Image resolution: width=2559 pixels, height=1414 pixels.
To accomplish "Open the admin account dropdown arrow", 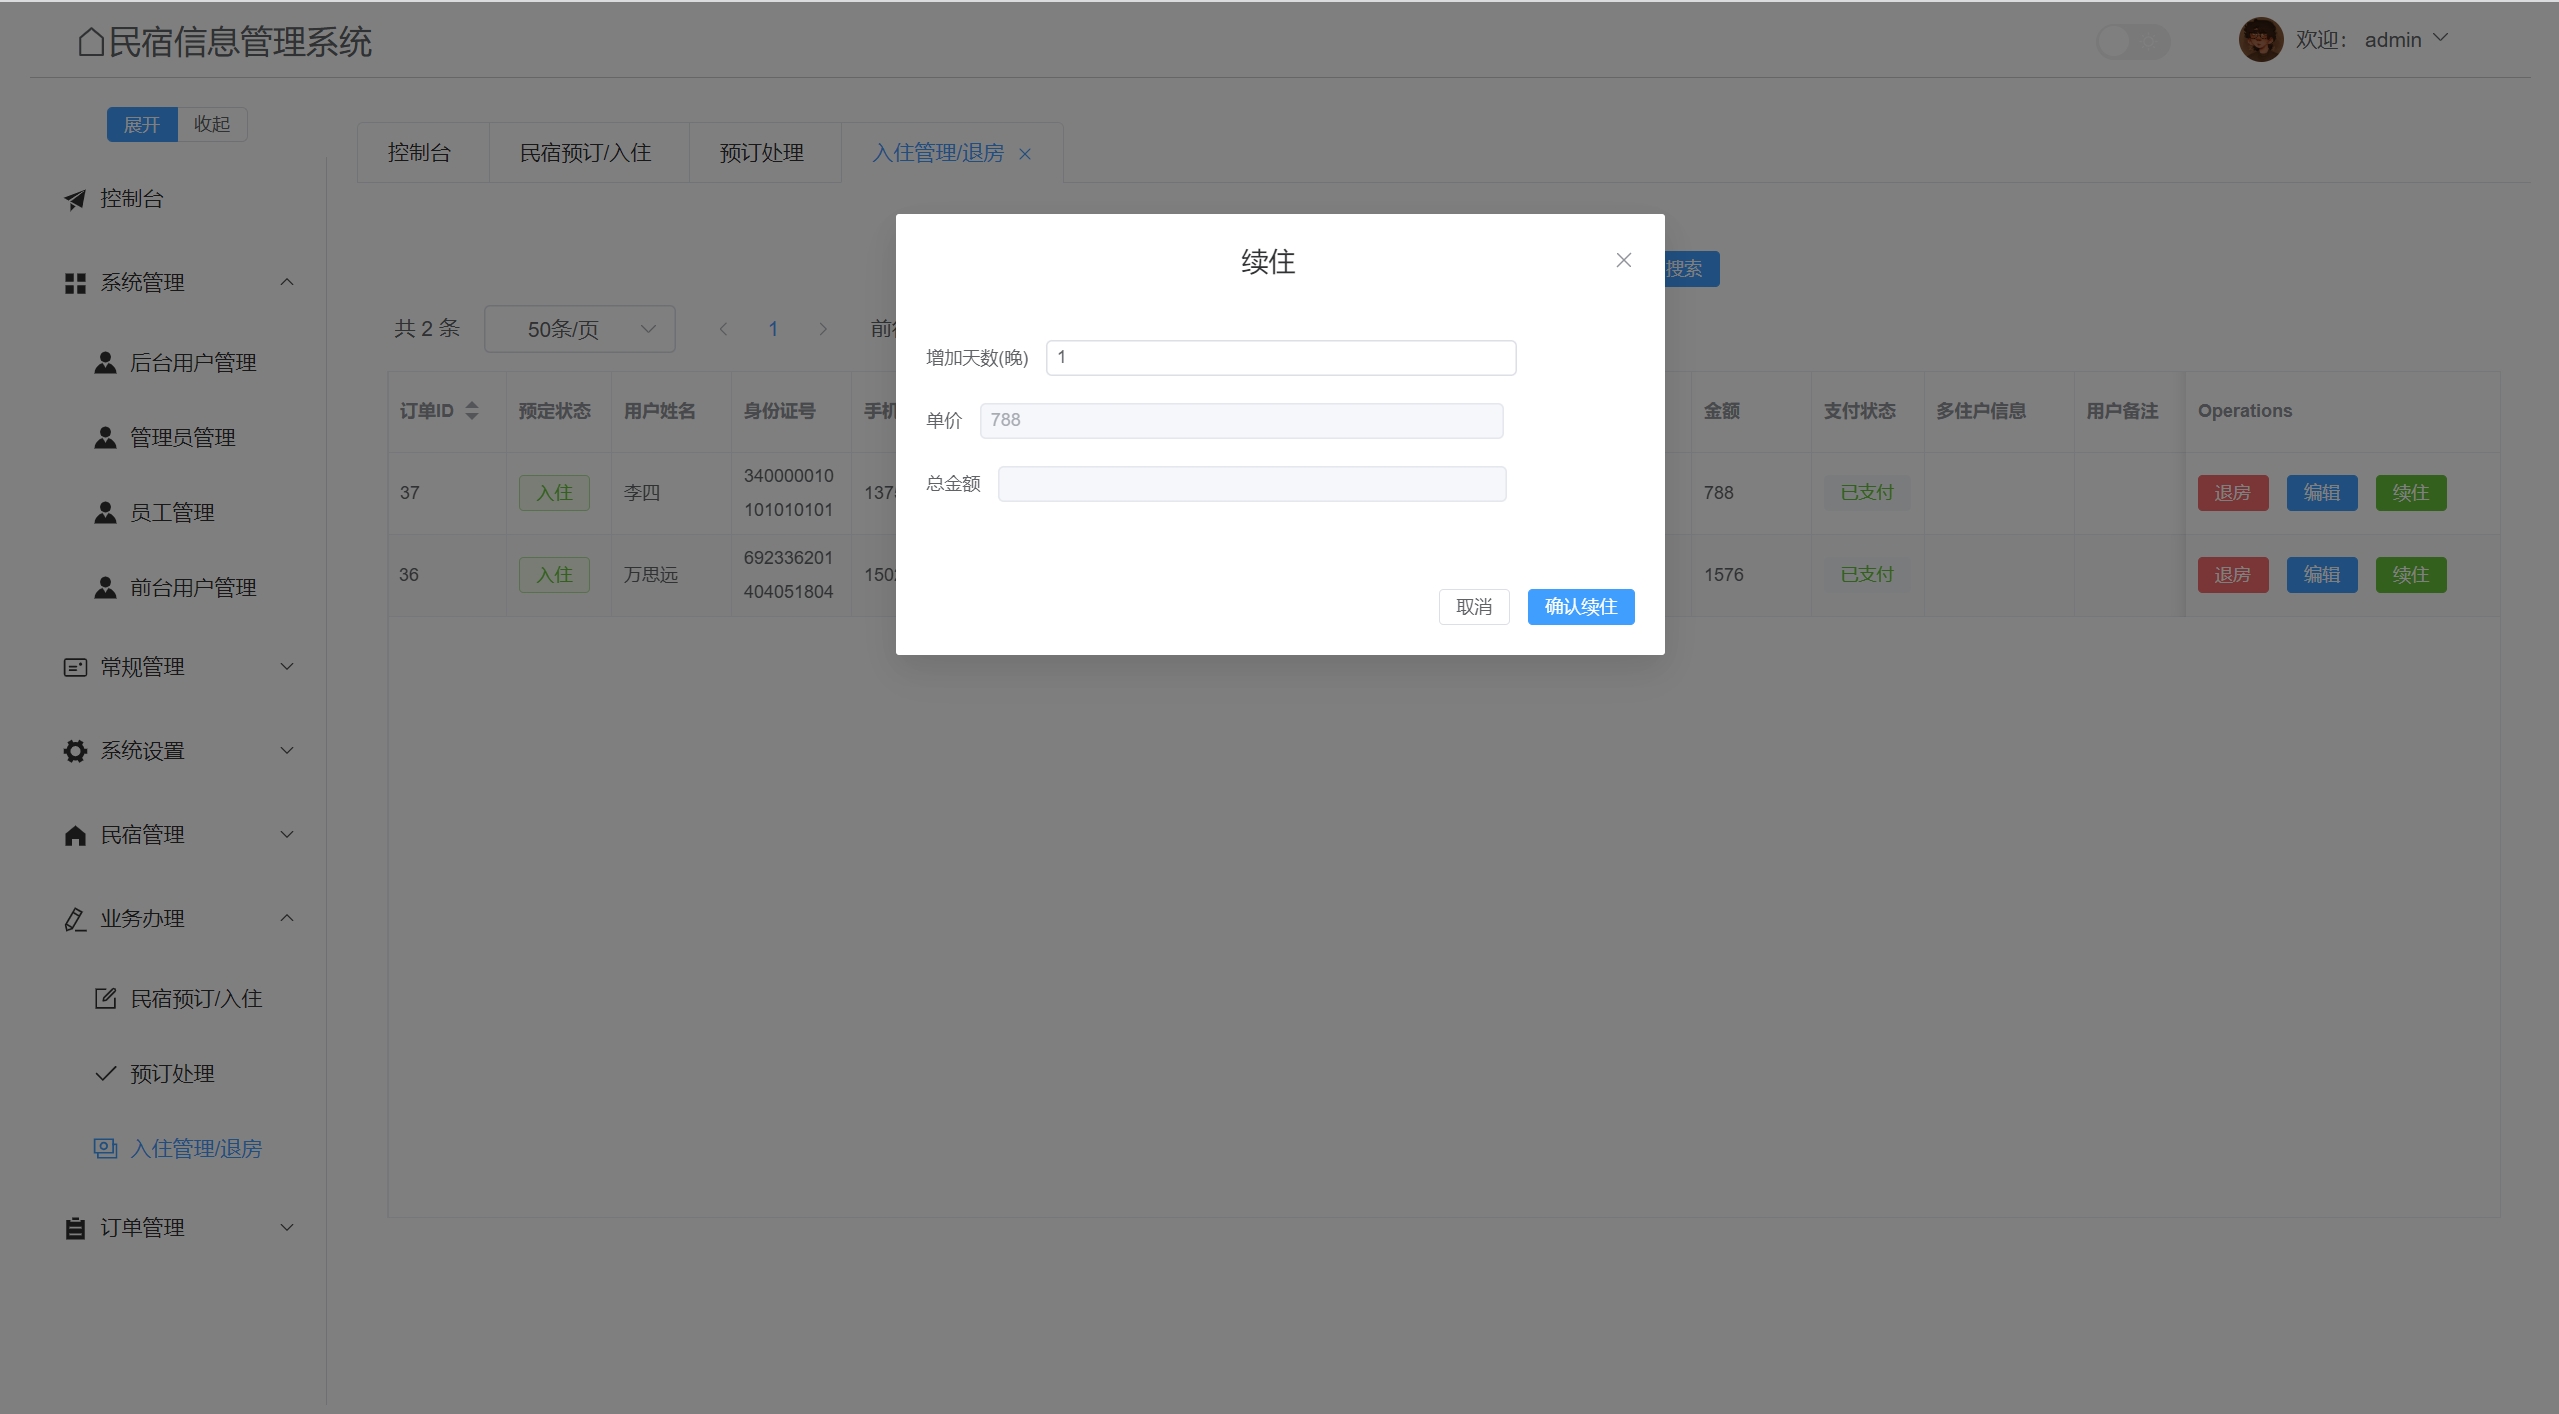I will pos(2441,38).
